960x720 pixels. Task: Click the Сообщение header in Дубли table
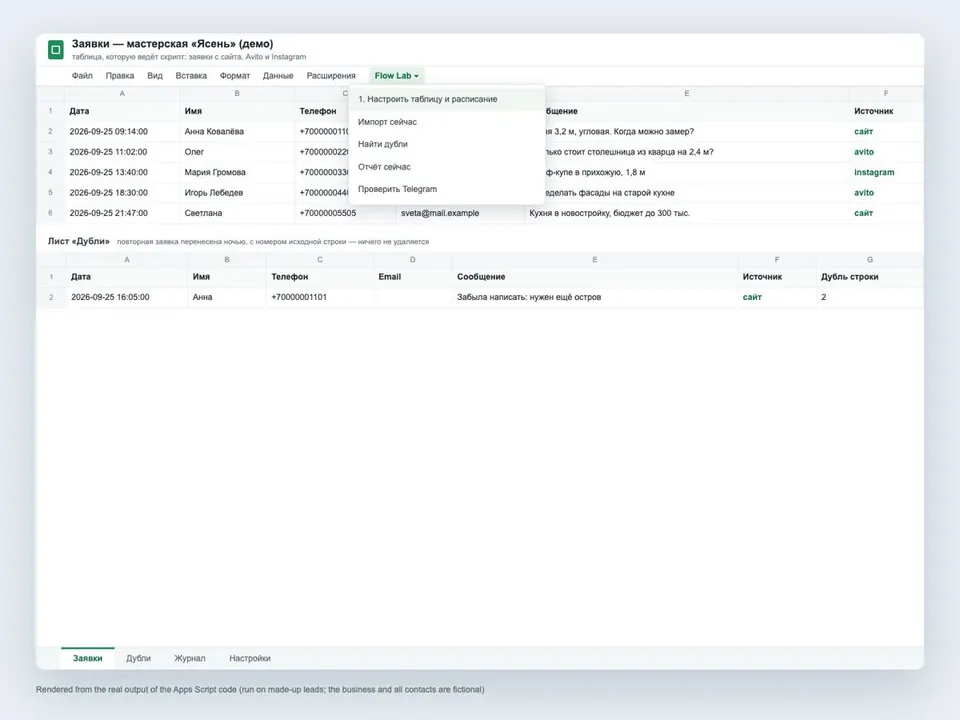[594, 277]
